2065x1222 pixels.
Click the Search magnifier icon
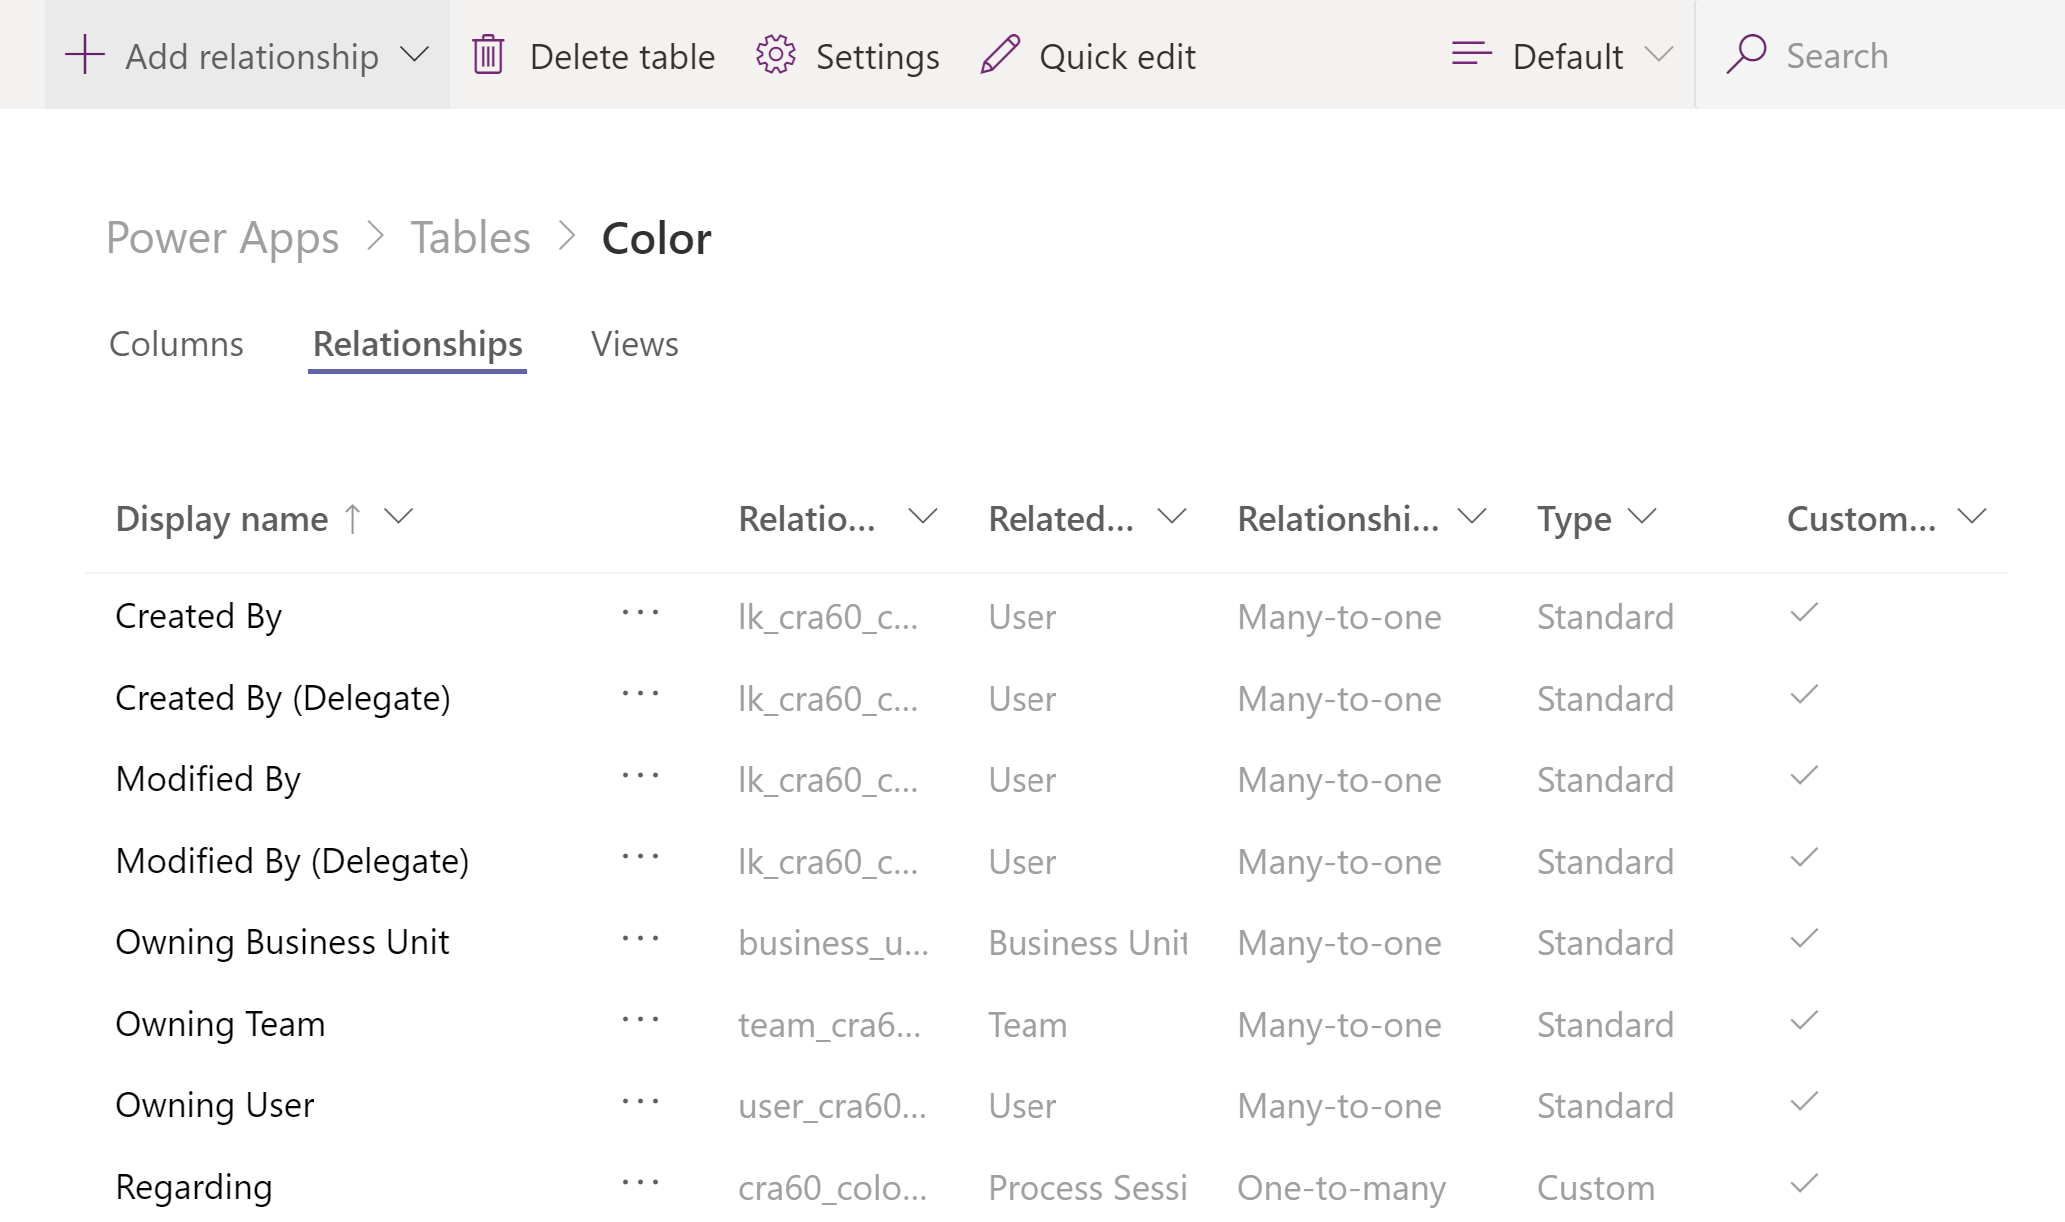pos(1747,54)
